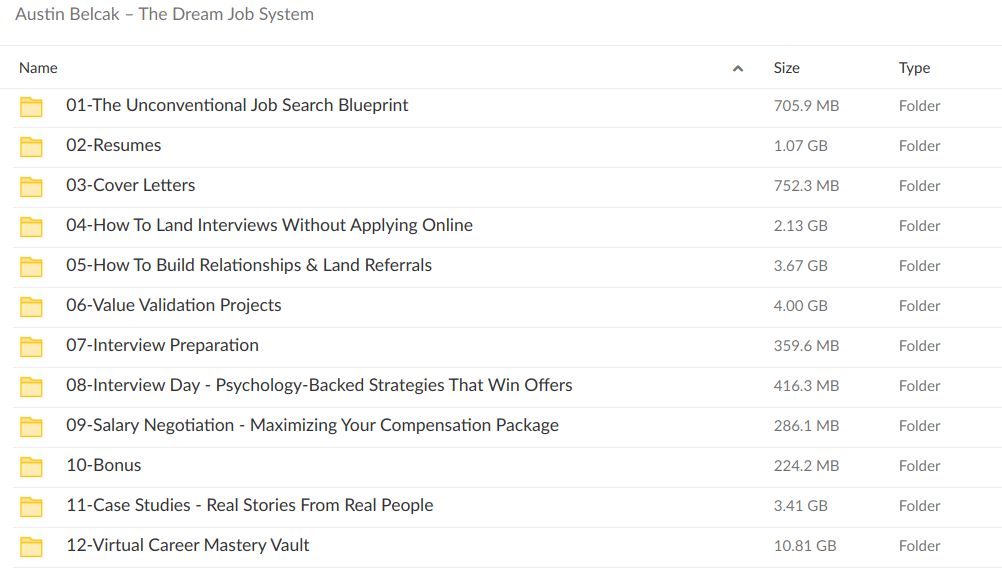Click the Type column header
The height and width of the screenshot is (580, 1002).
(x=914, y=68)
